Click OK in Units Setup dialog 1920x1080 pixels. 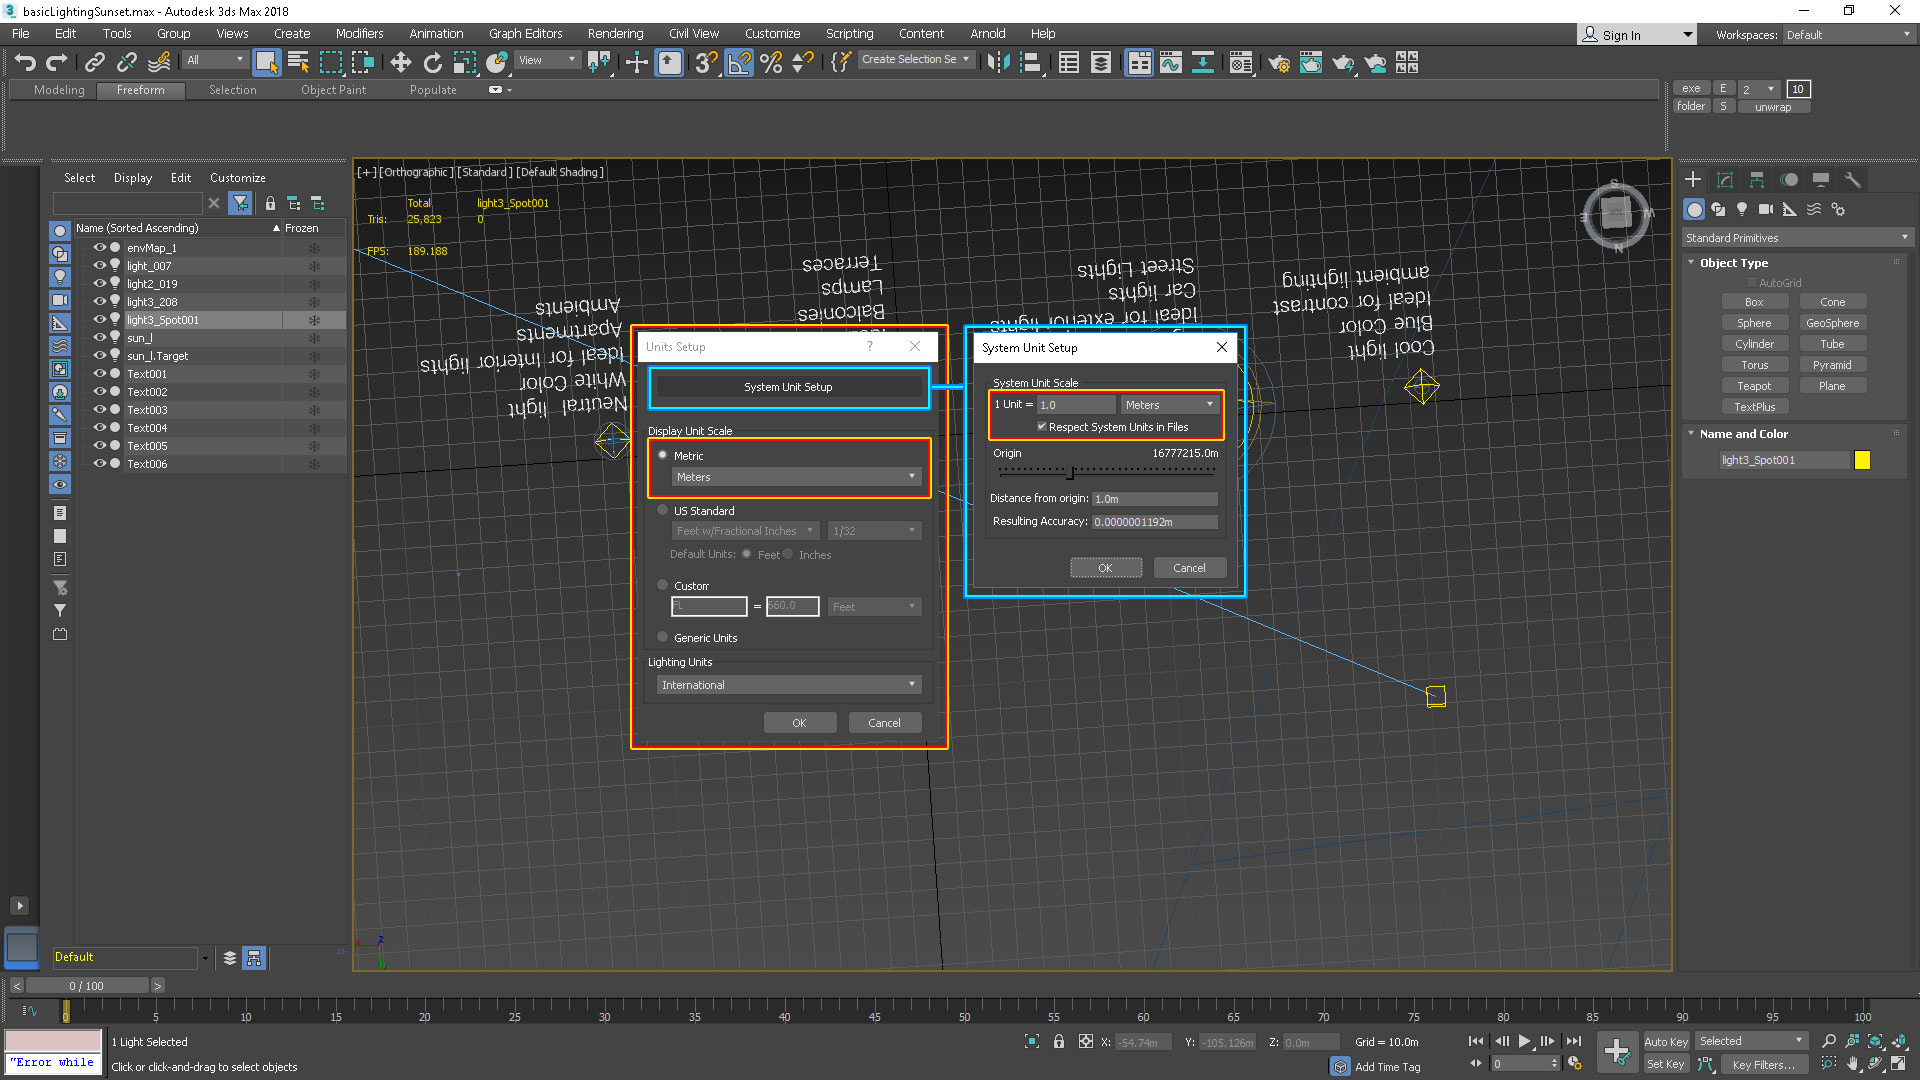[799, 723]
